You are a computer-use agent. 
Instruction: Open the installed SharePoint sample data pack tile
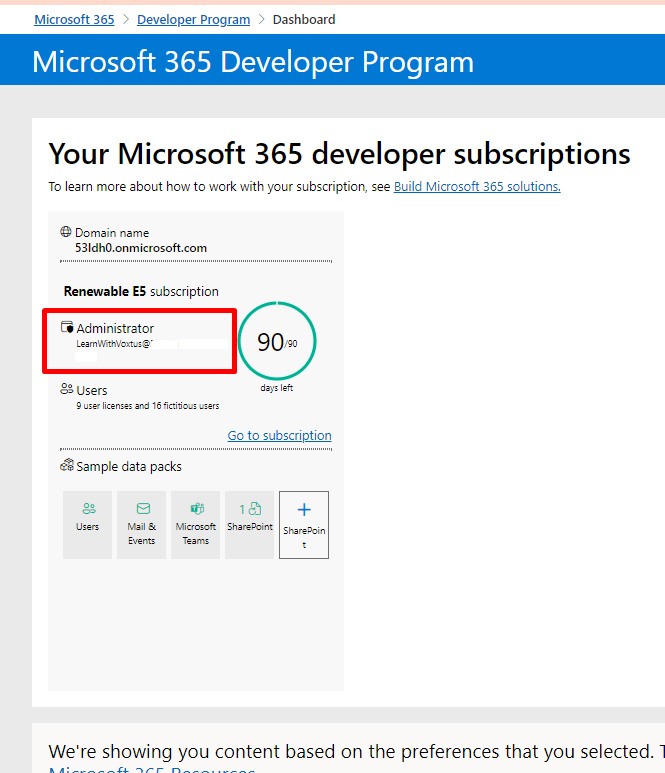(x=249, y=525)
